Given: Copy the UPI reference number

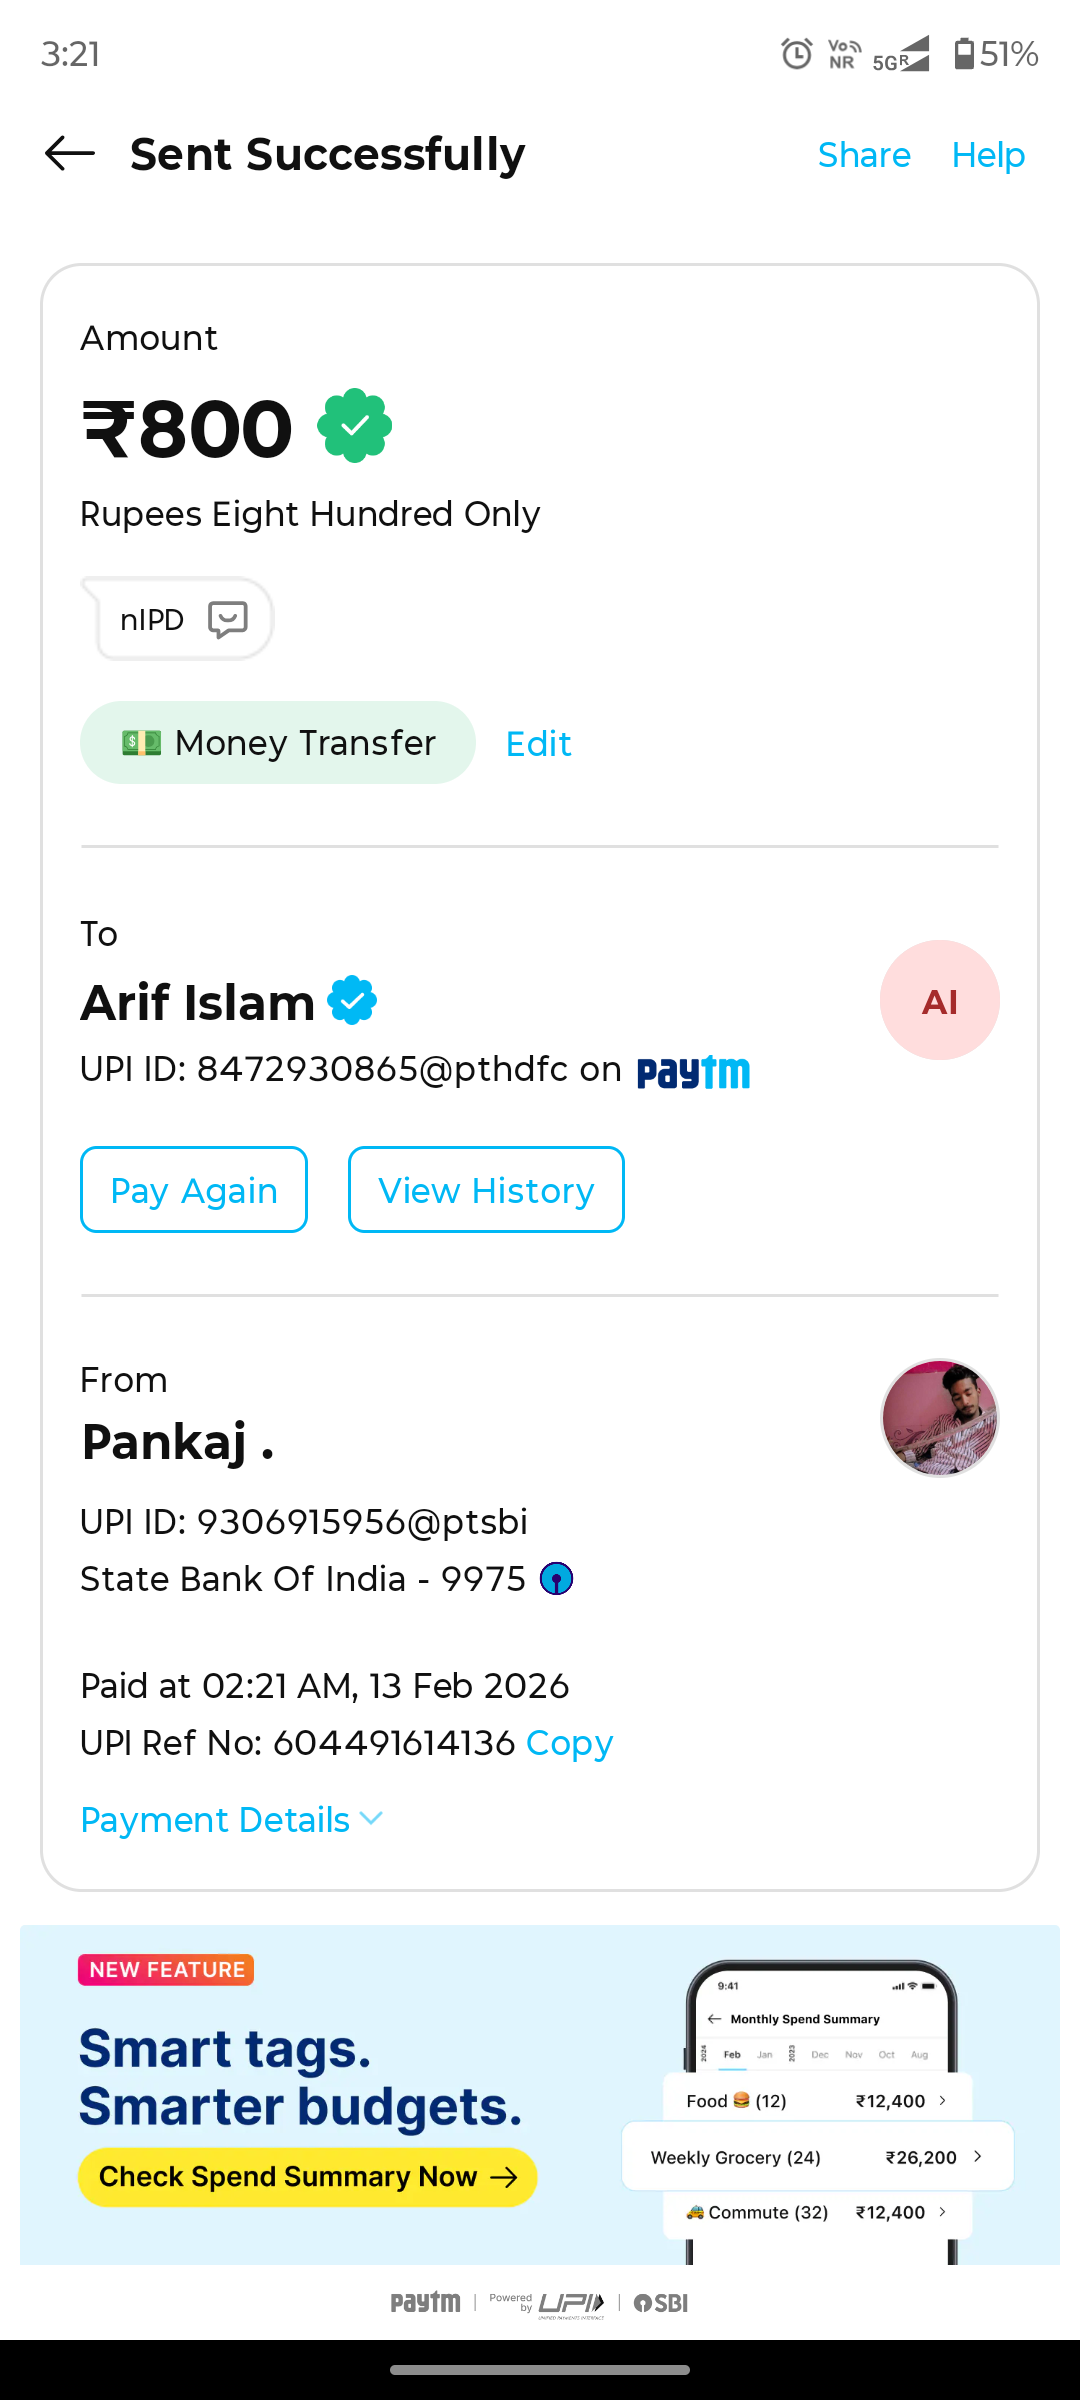Looking at the screenshot, I should 569,1743.
